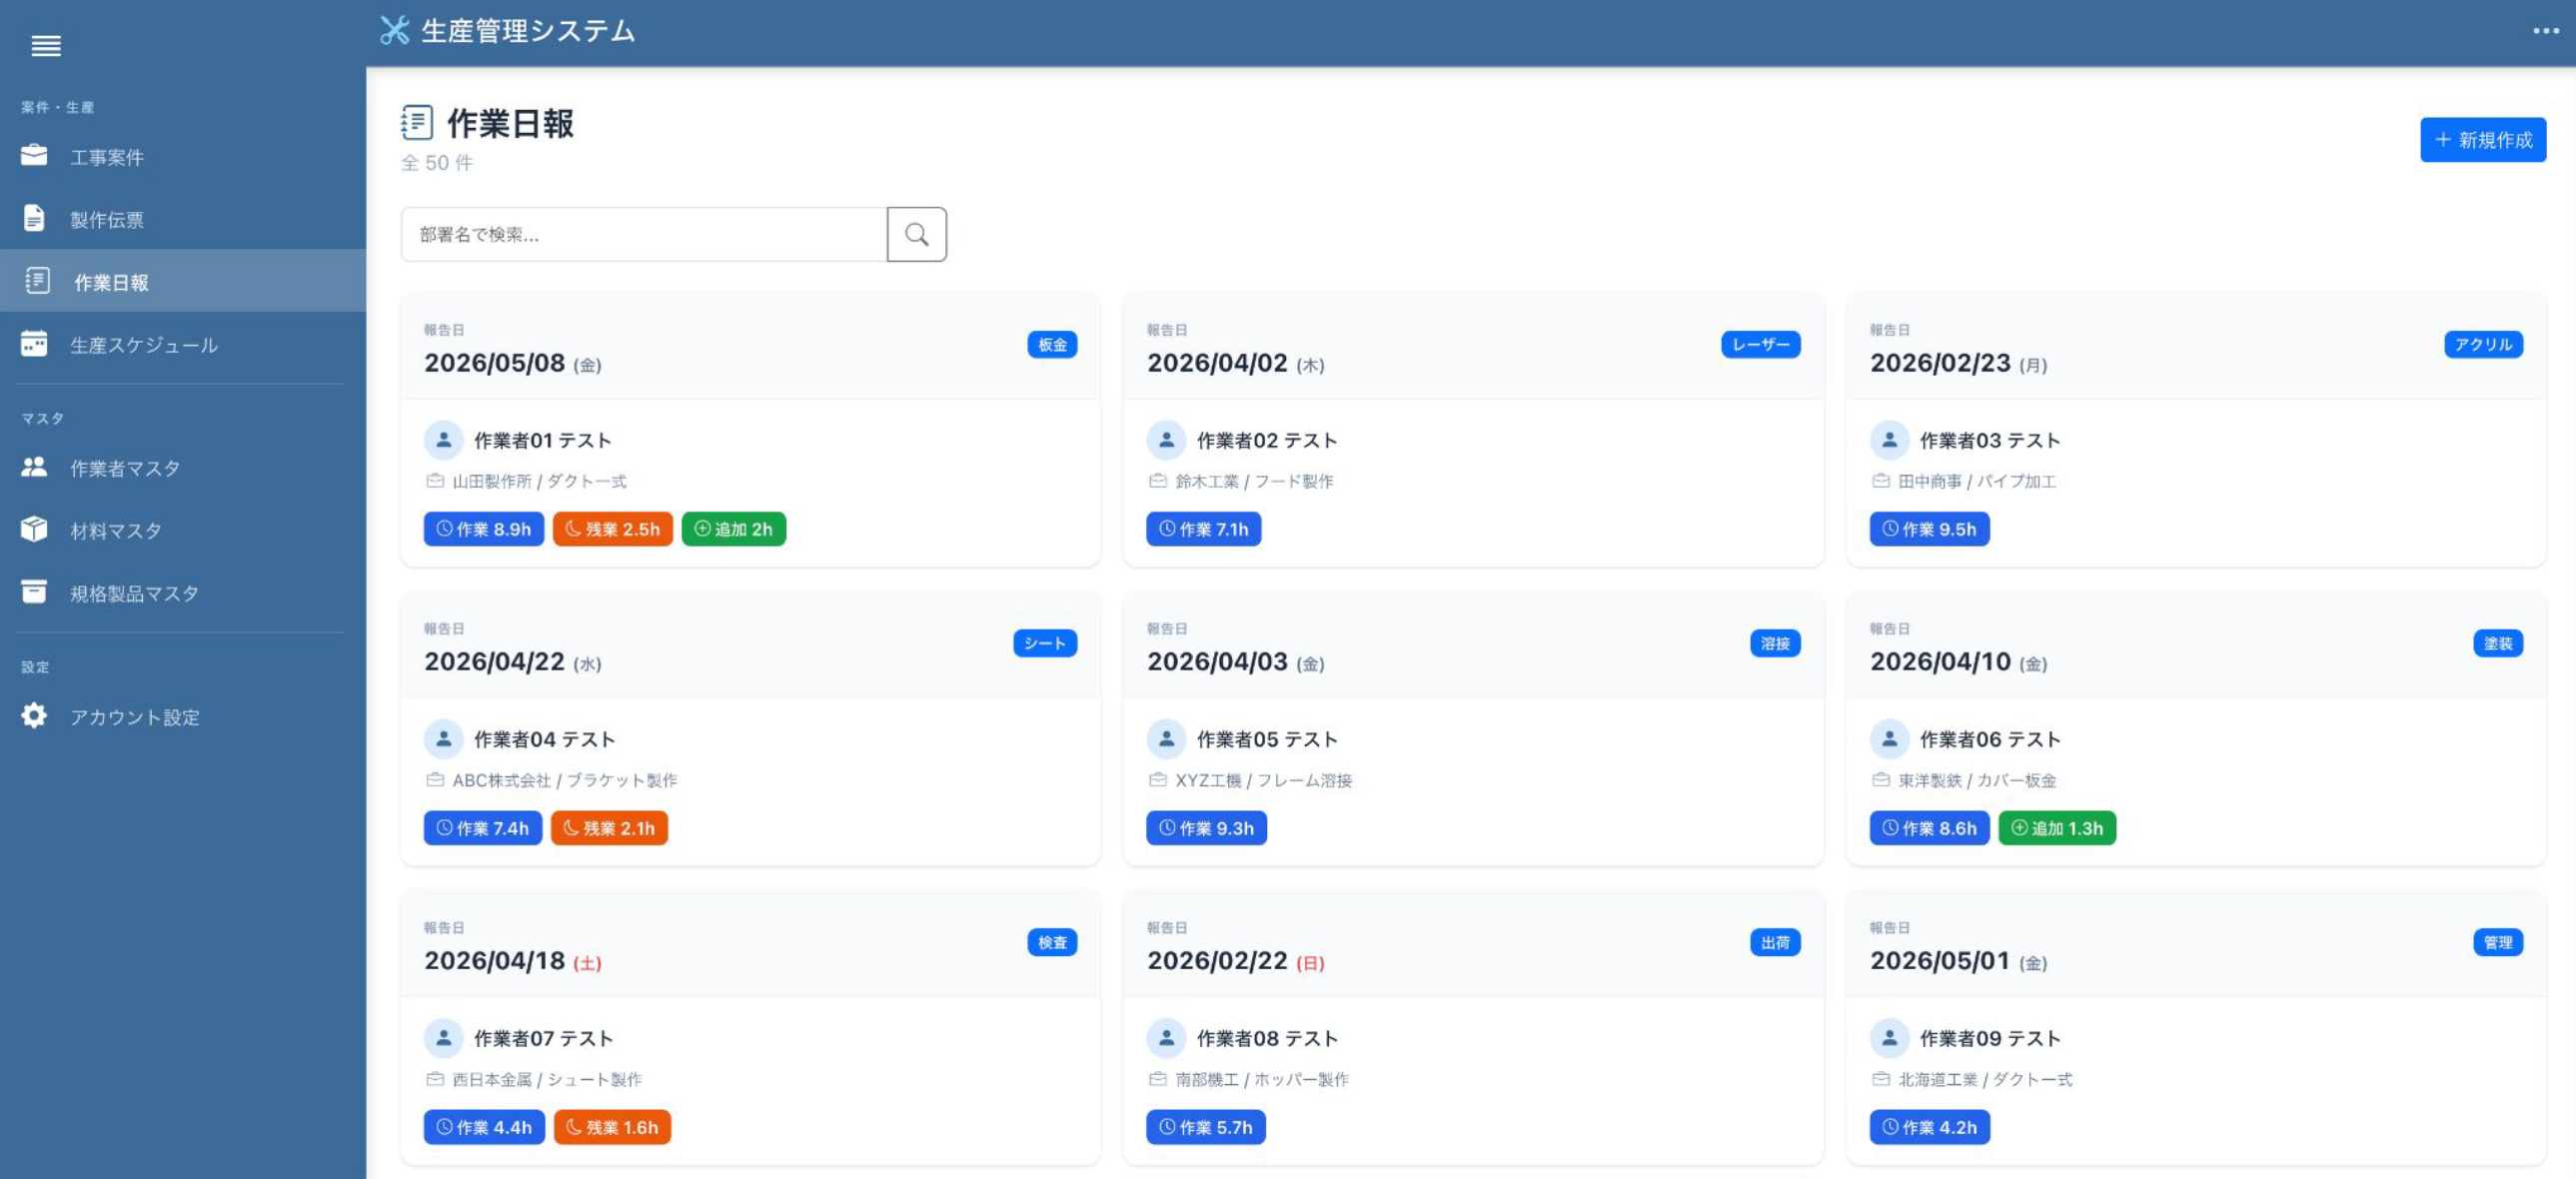Click the 板金 department badge
Screen dimensions: 2576x1179
tap(1052, 344)
